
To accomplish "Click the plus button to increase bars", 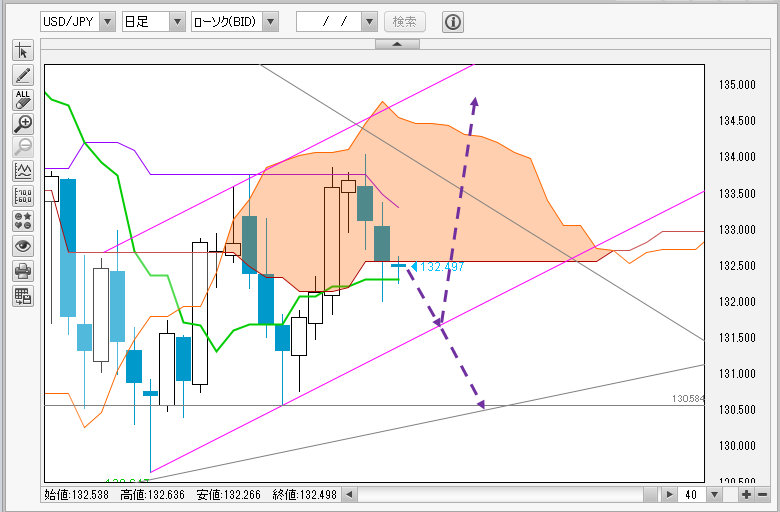I will [x=747, y=495].
